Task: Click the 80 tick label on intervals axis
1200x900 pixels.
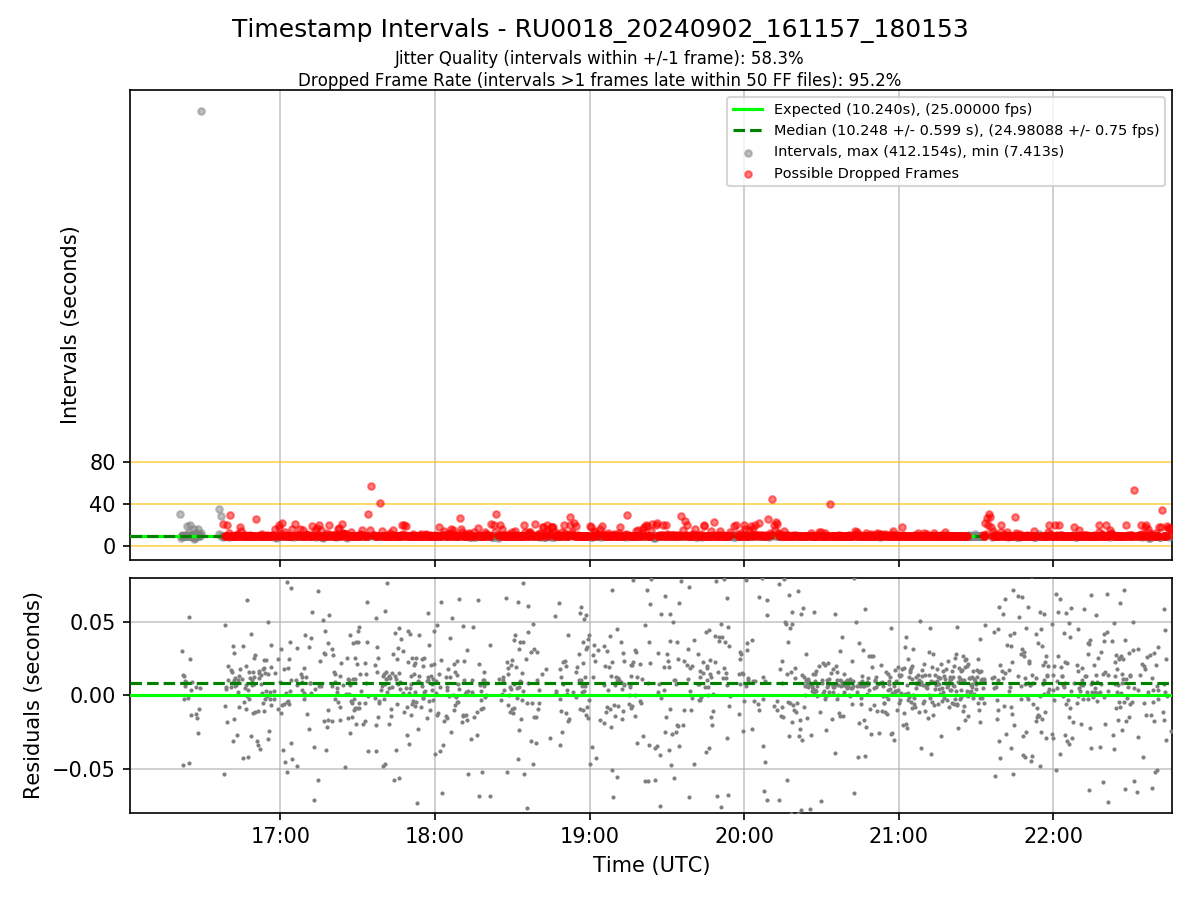Action: (x=105, y=462)
